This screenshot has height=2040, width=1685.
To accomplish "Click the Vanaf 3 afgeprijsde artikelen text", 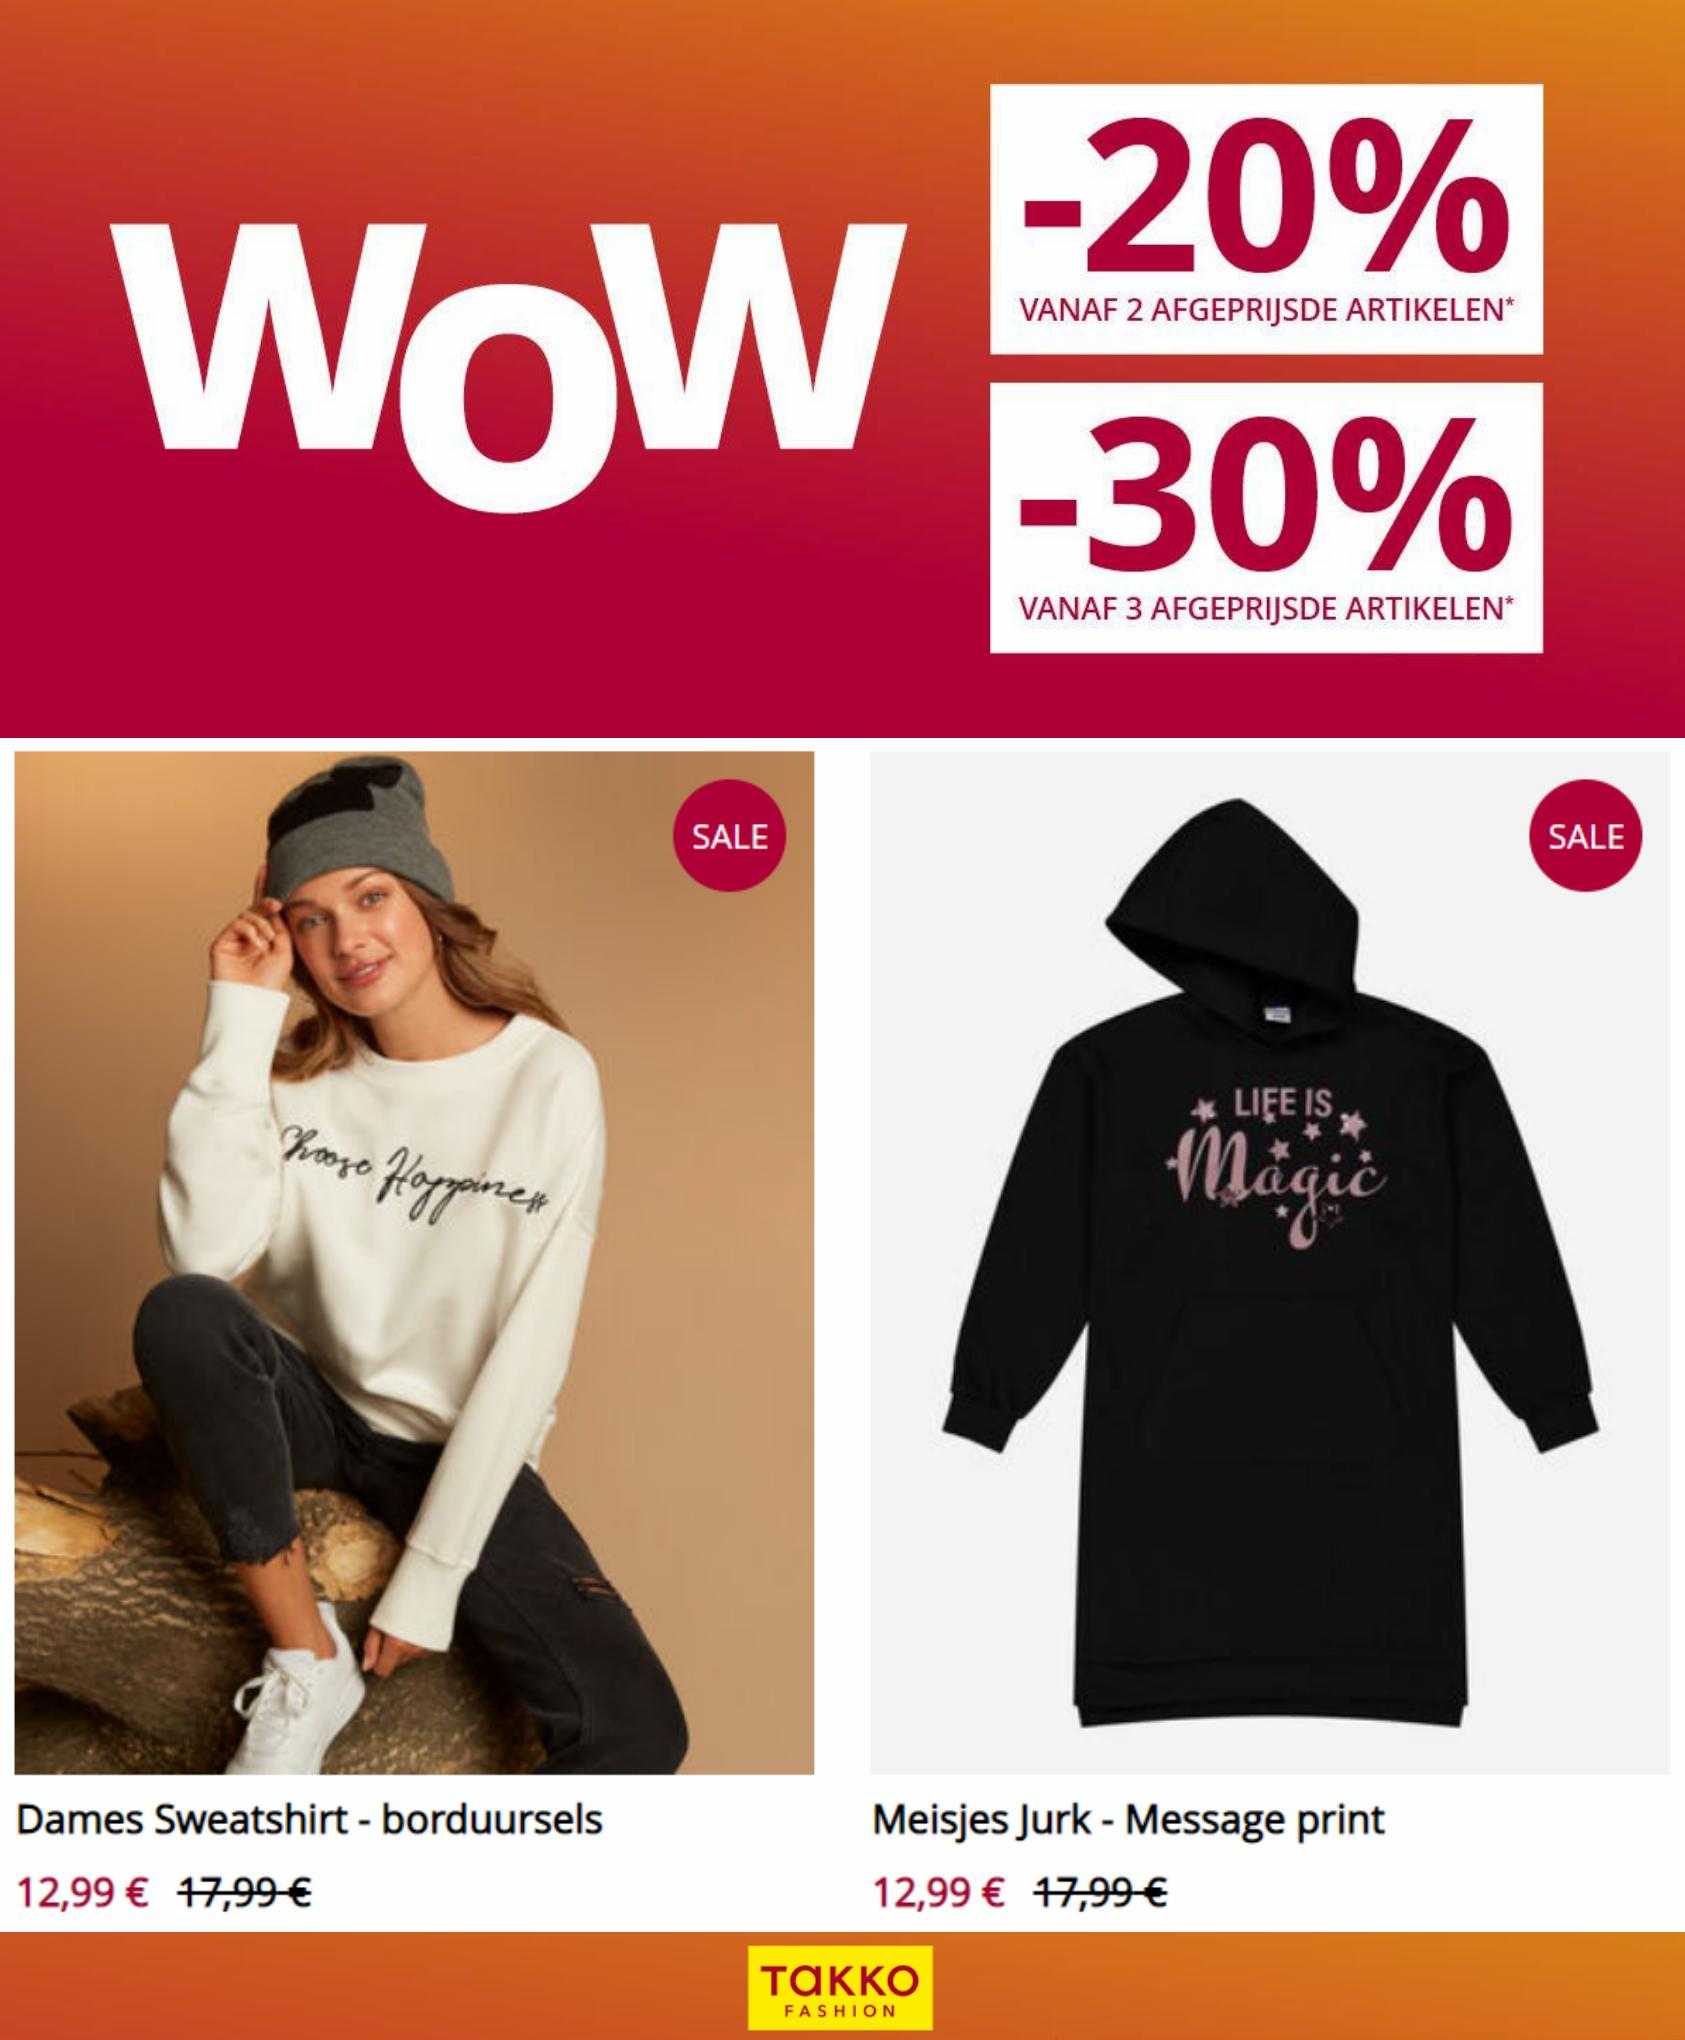I will [x=1266, y=608].
